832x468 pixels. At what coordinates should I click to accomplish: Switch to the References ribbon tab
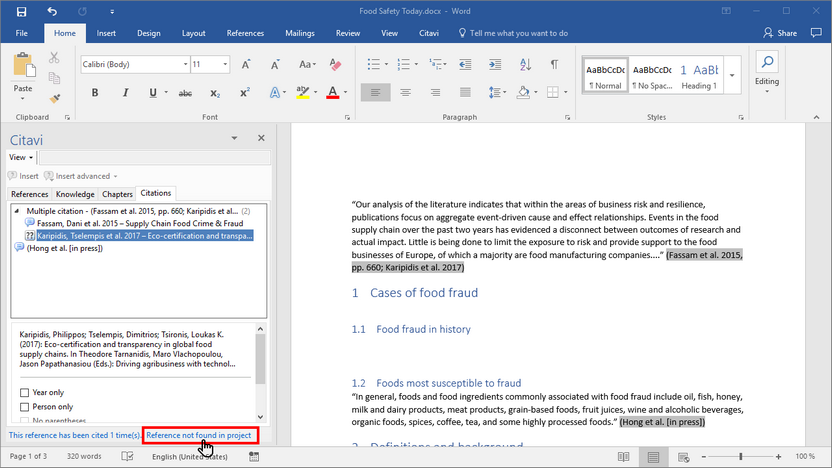click(245, 33)
